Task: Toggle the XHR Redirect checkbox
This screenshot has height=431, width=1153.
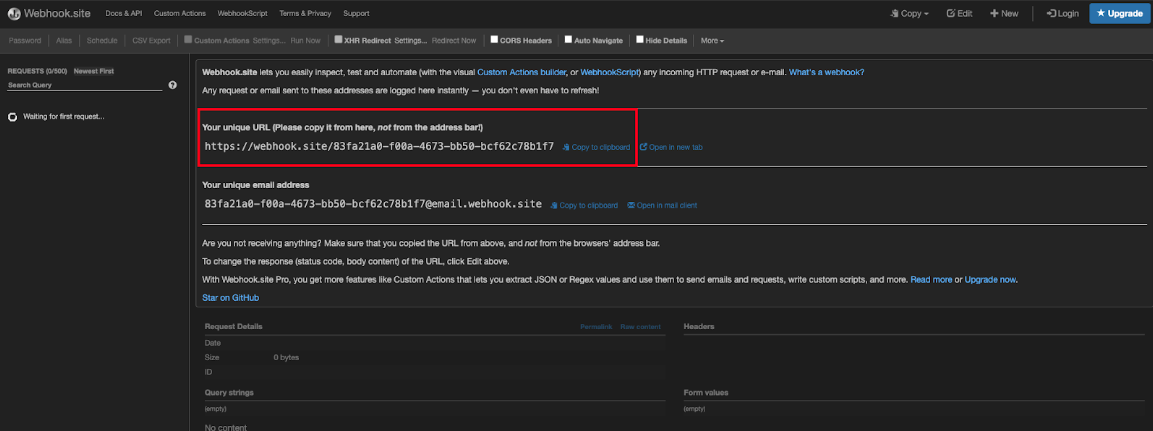Action: (338, 40)
